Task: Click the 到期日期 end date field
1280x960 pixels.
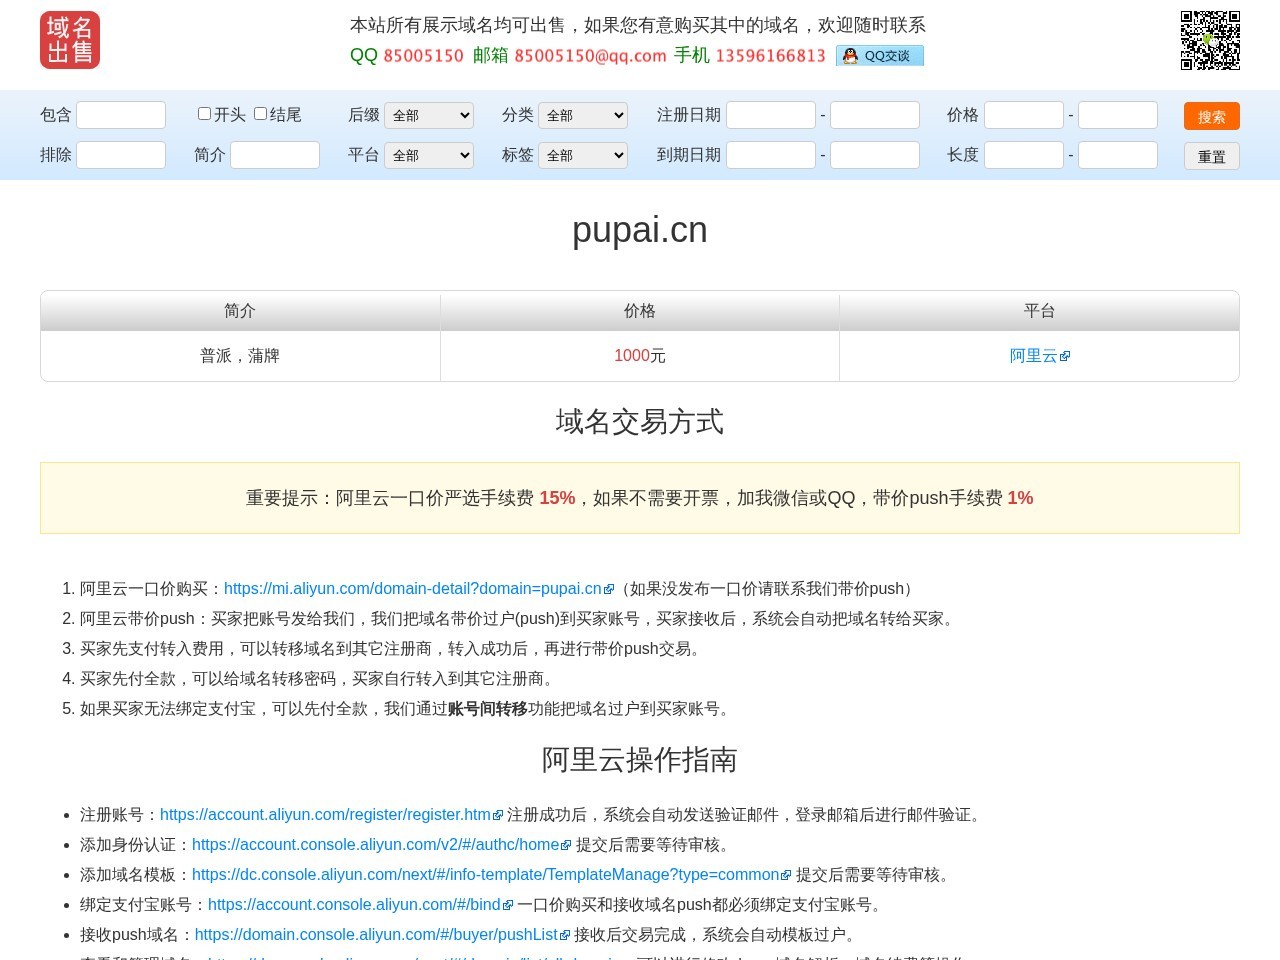Action: pyautogui.click(x=875, y=155)
